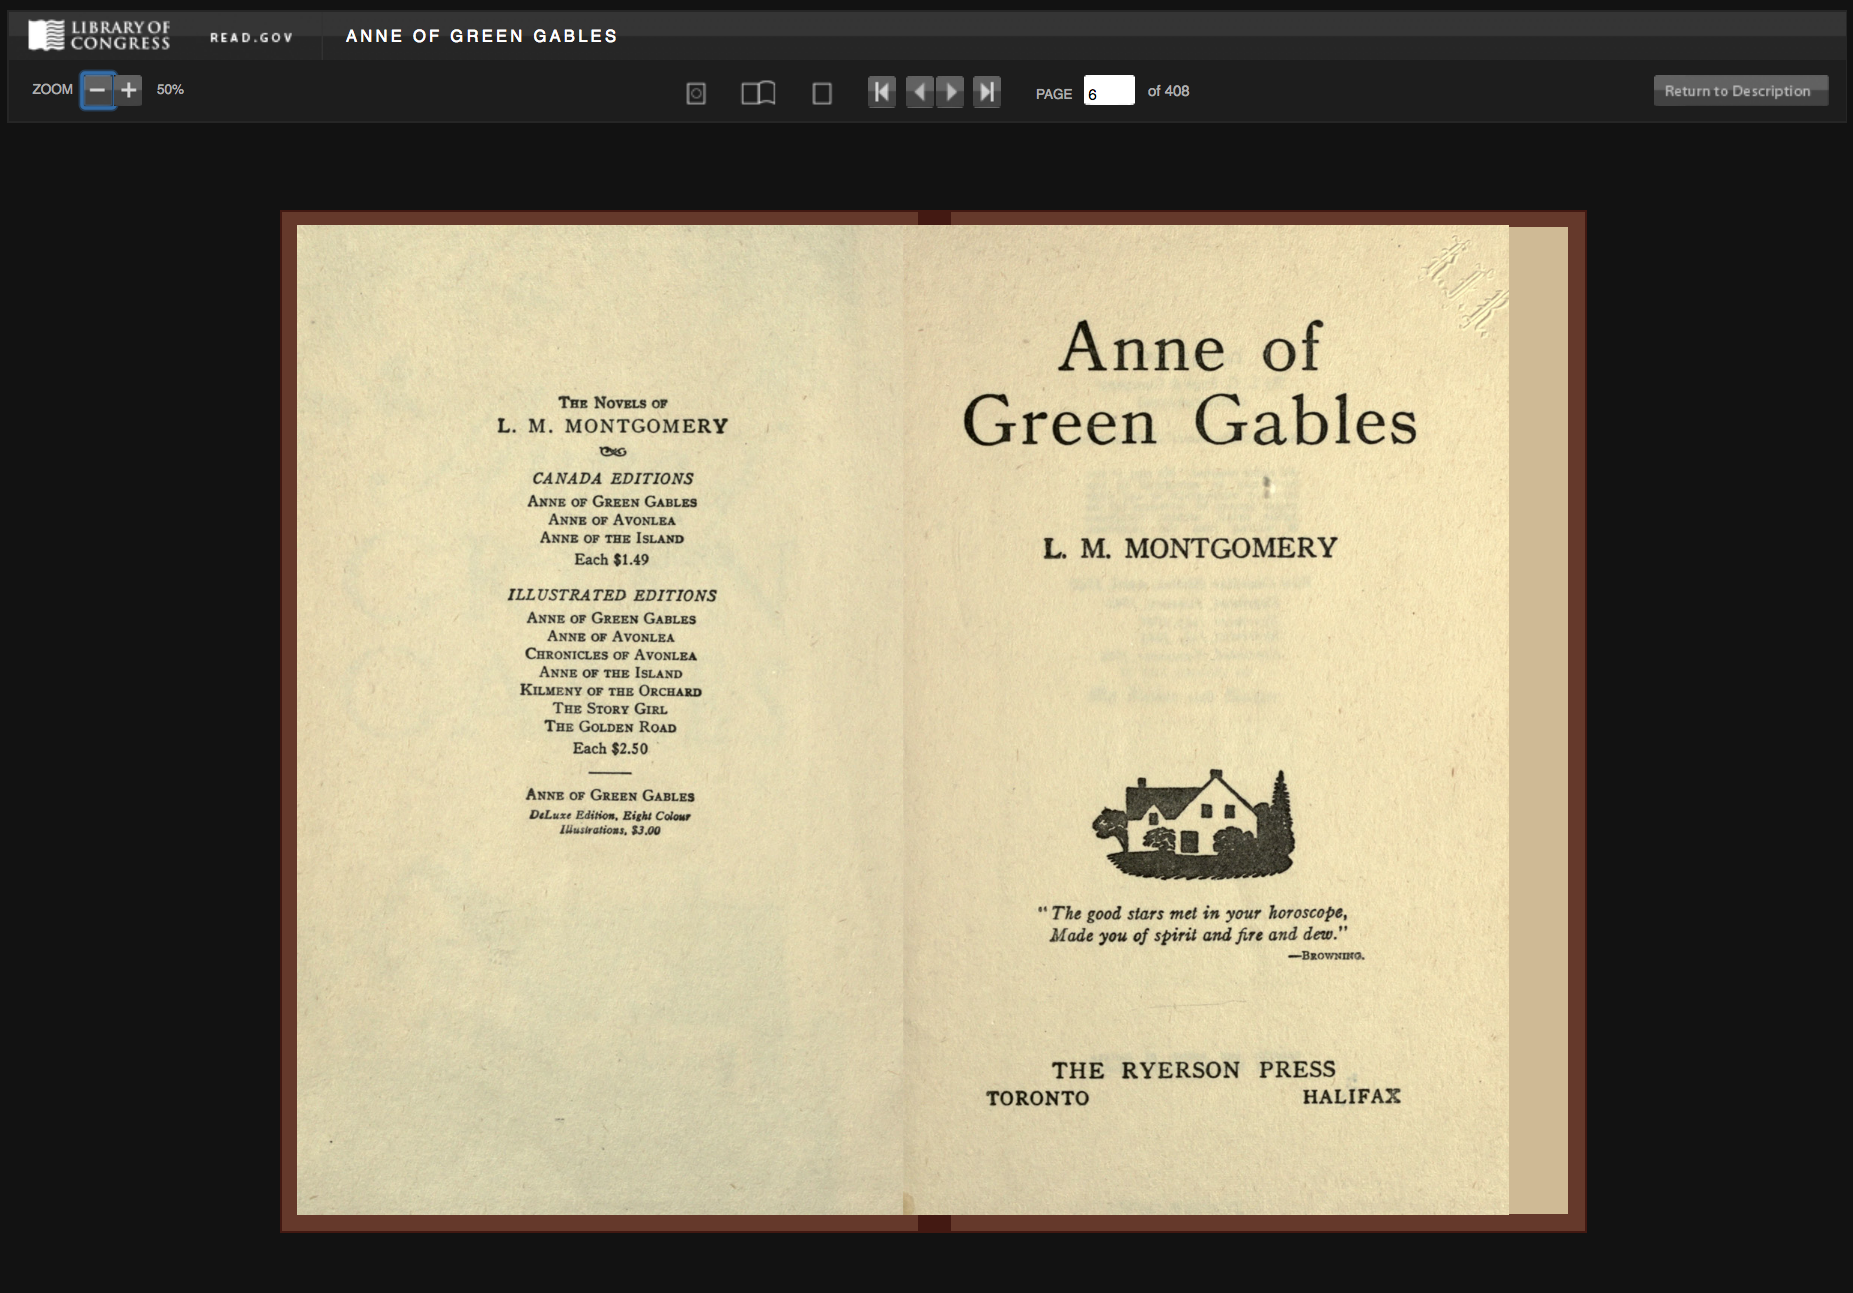
Task: Click the Return to Description button
Action: point(1740,90)
